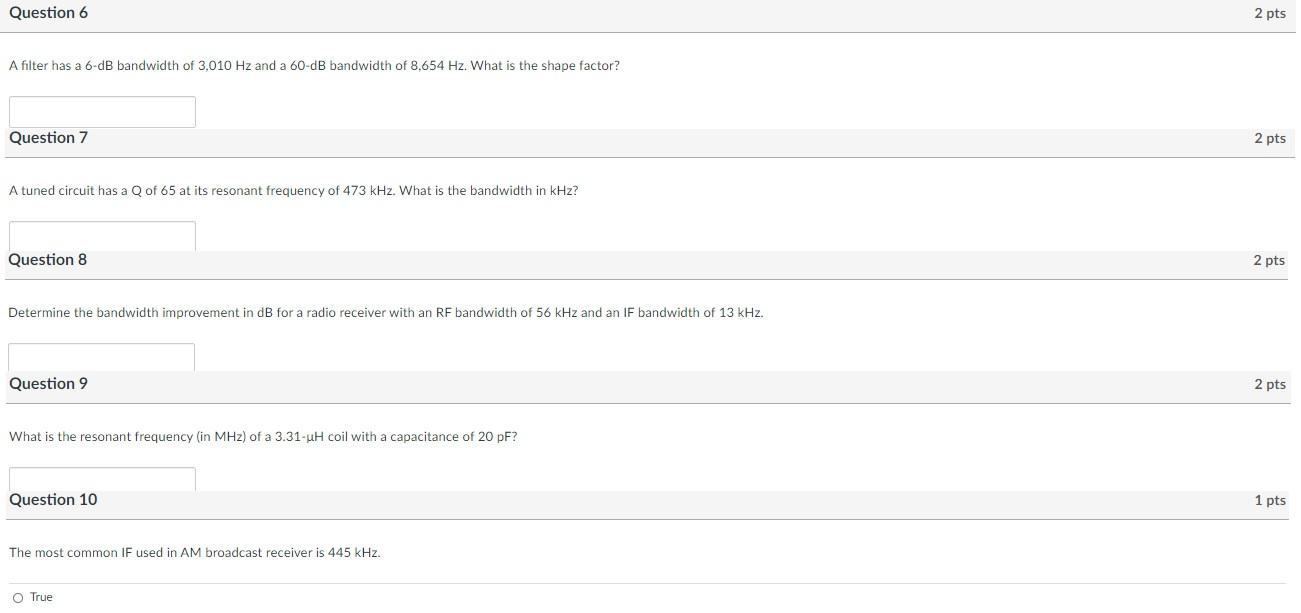Click the answer input field for Question 9
The image size is (1301, 613).
(x=100, y=479)
